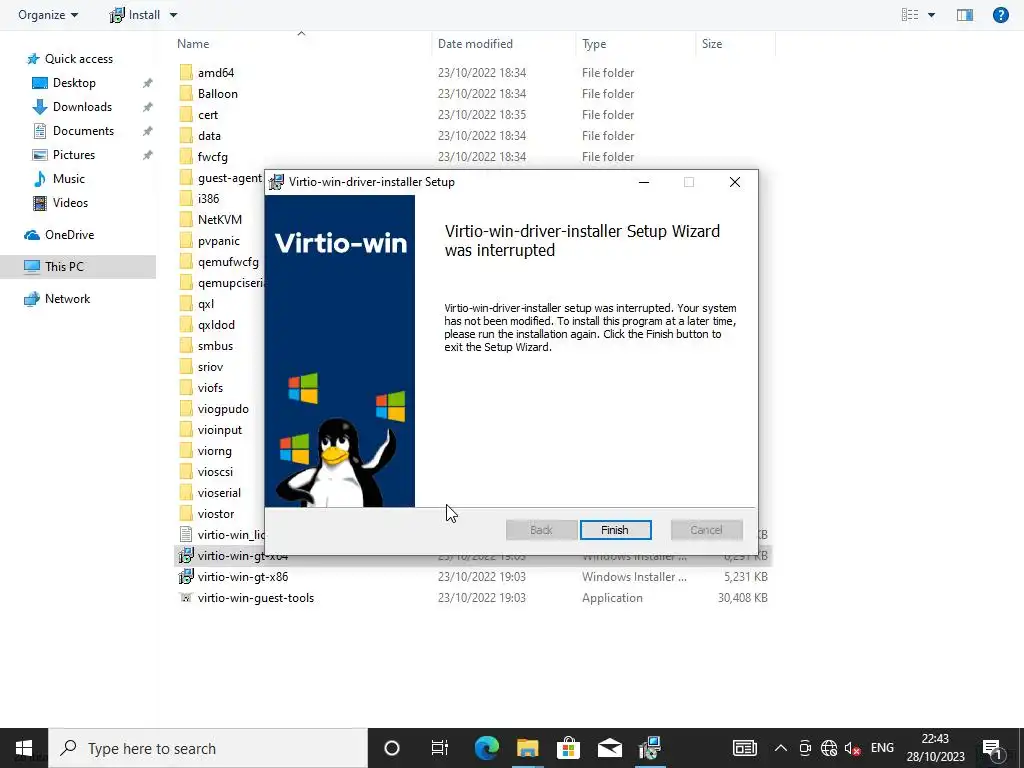Click the Install toolbar button

[x=135, y=14]
